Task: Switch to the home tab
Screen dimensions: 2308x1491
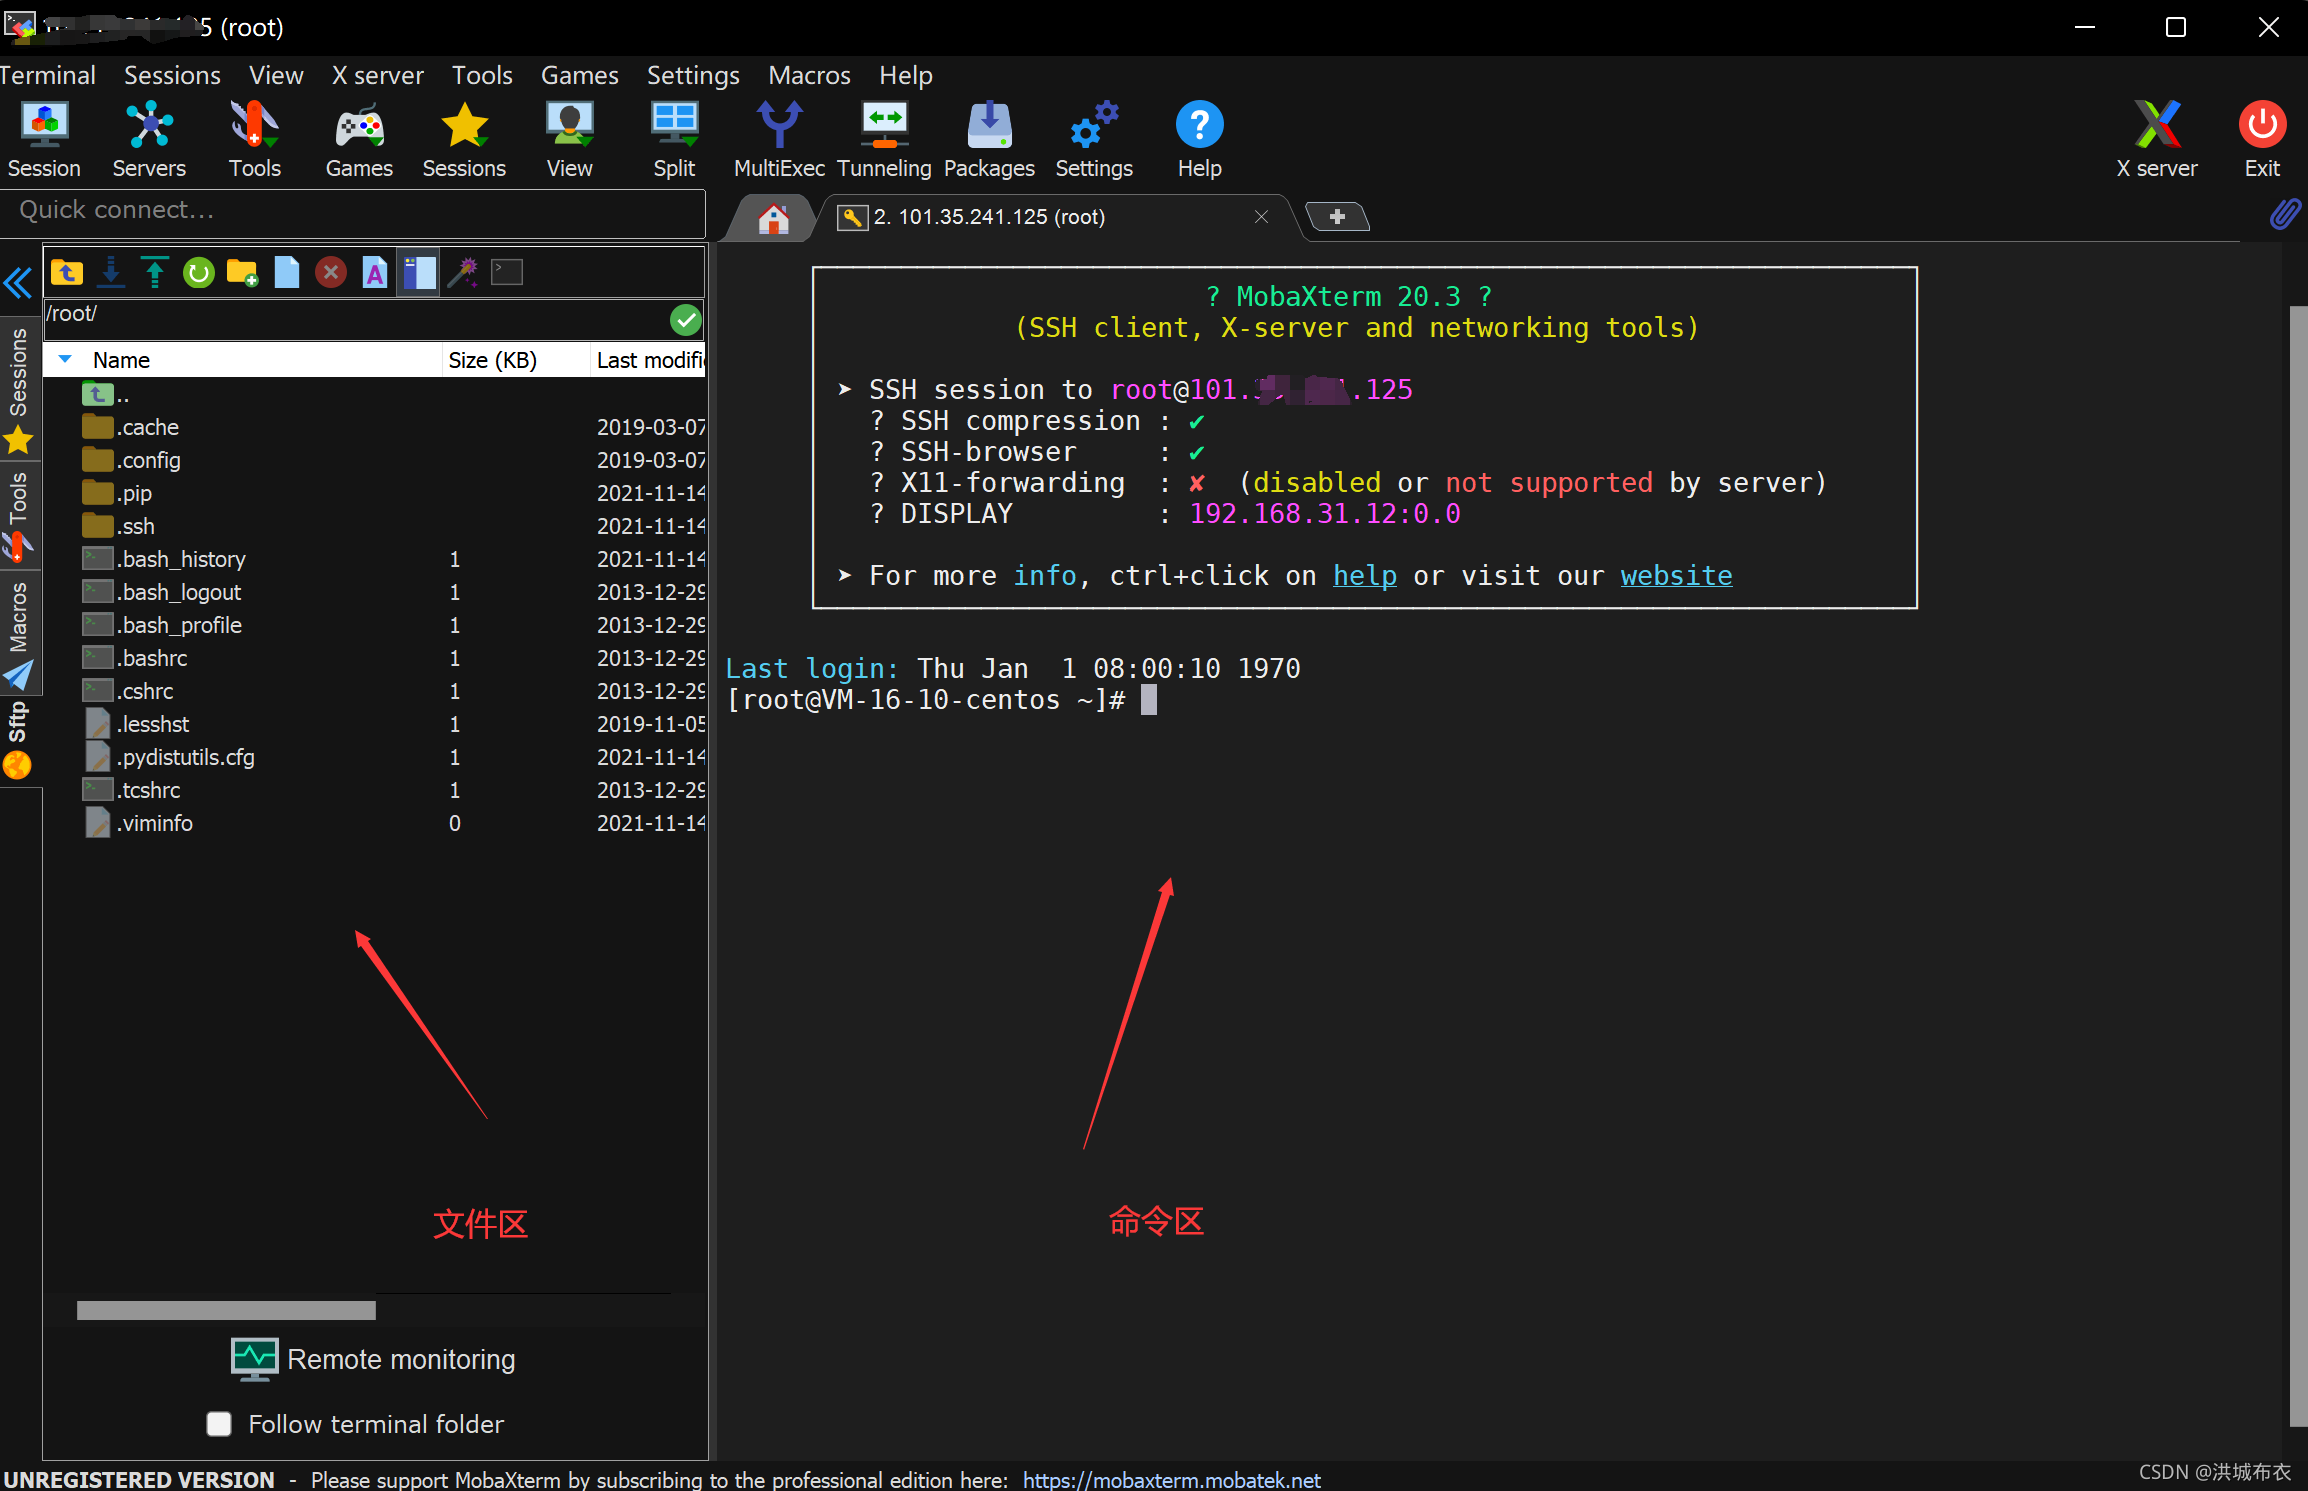Action: click(772, 217)
